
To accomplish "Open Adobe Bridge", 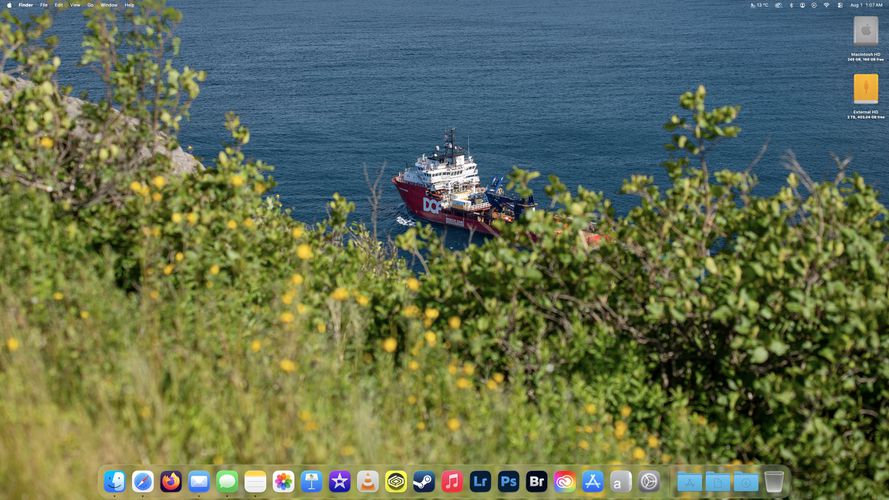I will 536,482.
